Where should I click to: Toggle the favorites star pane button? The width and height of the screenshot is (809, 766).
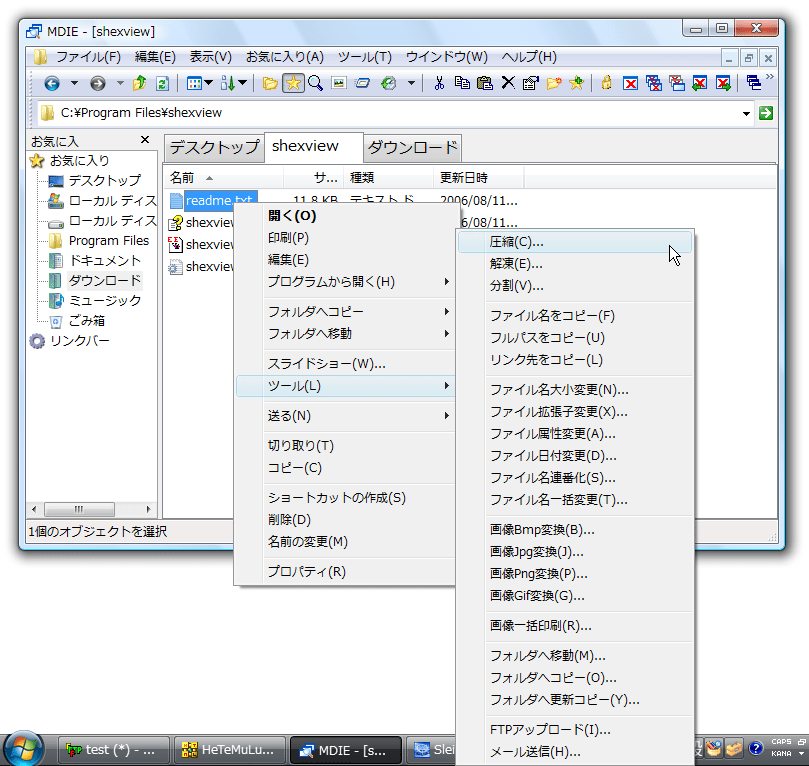pos(293,83)
